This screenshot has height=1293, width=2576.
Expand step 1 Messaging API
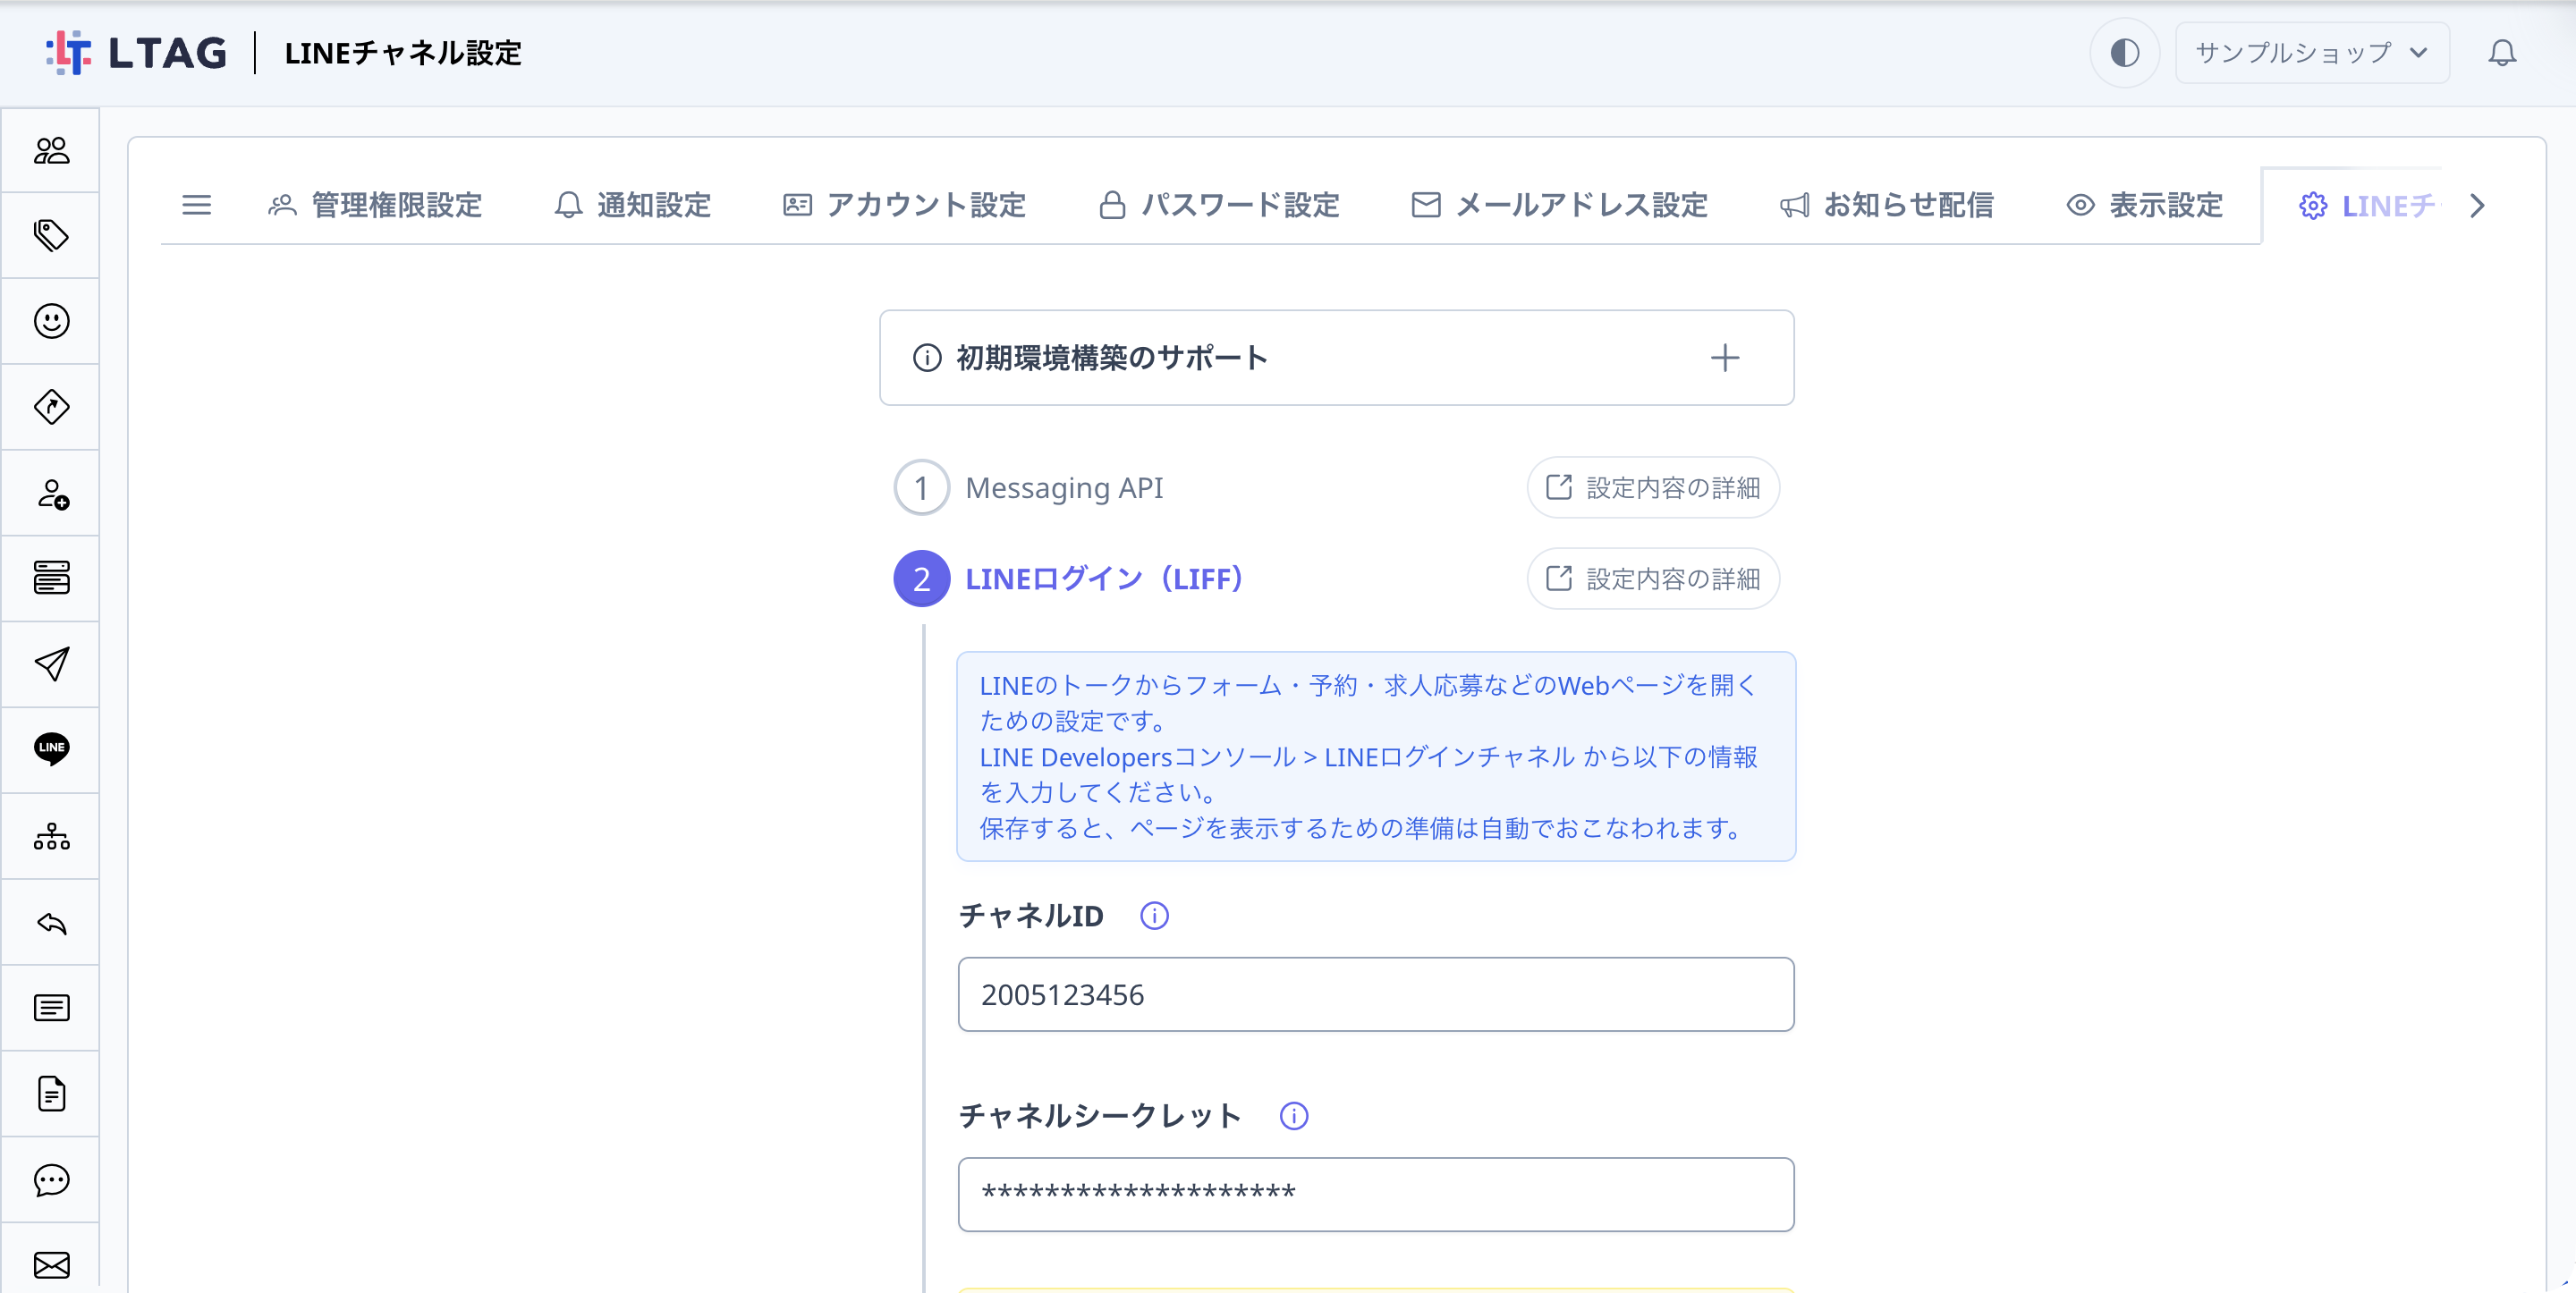[1029, 488]
